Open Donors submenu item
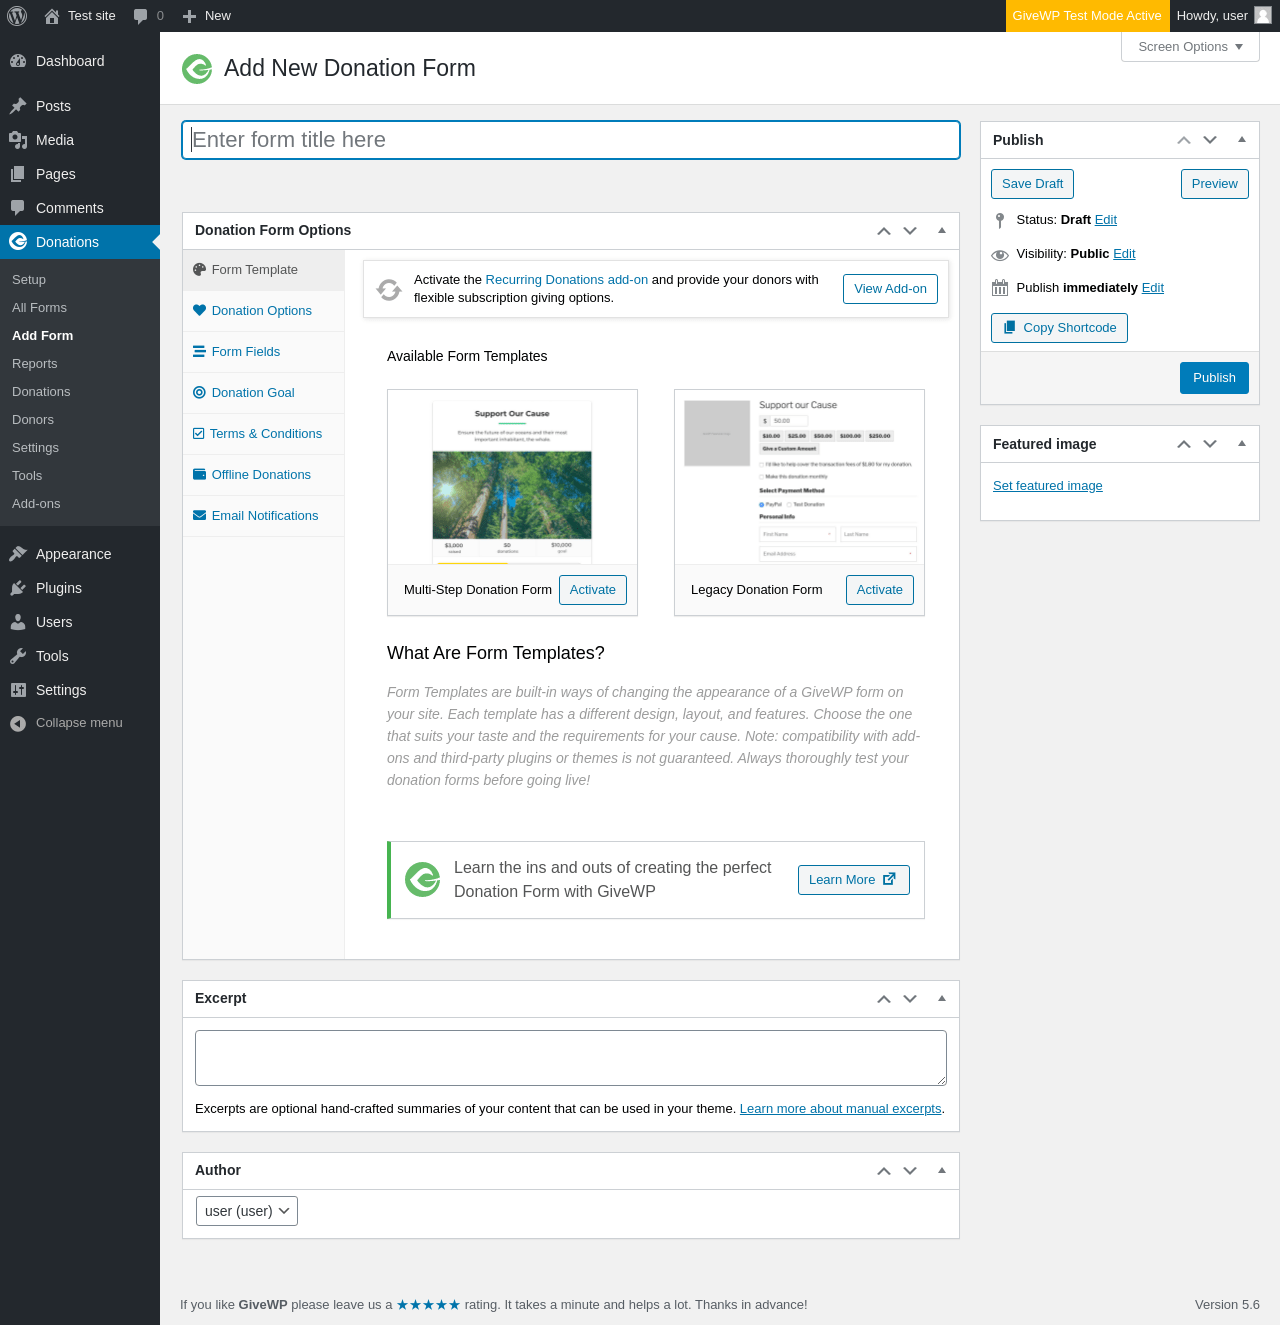This screenshot has width=1280, height=1325. [33, 420]
